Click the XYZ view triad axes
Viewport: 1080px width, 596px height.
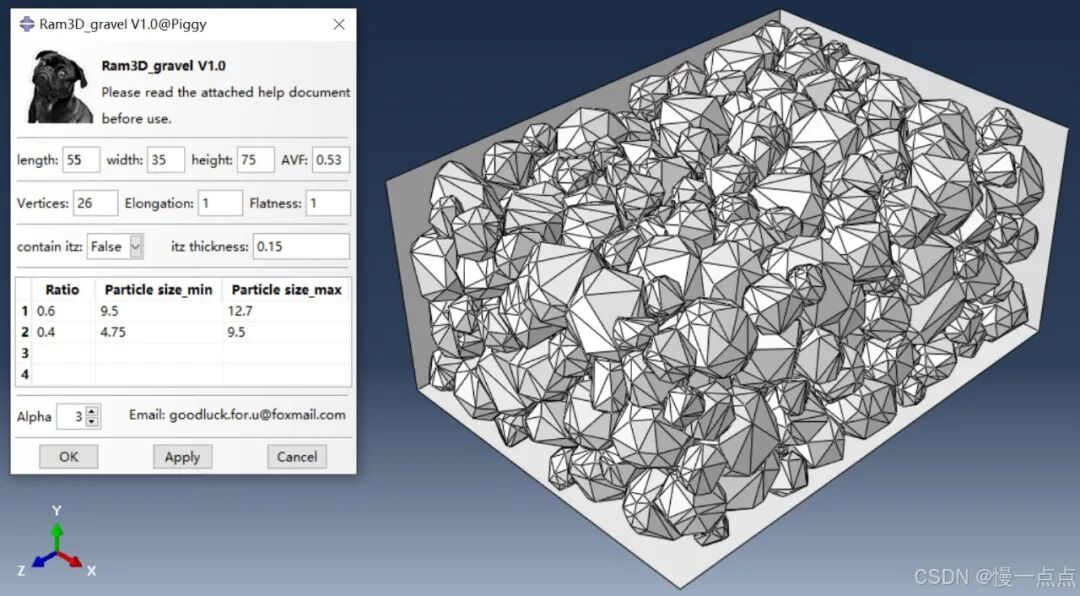[58, 542]
